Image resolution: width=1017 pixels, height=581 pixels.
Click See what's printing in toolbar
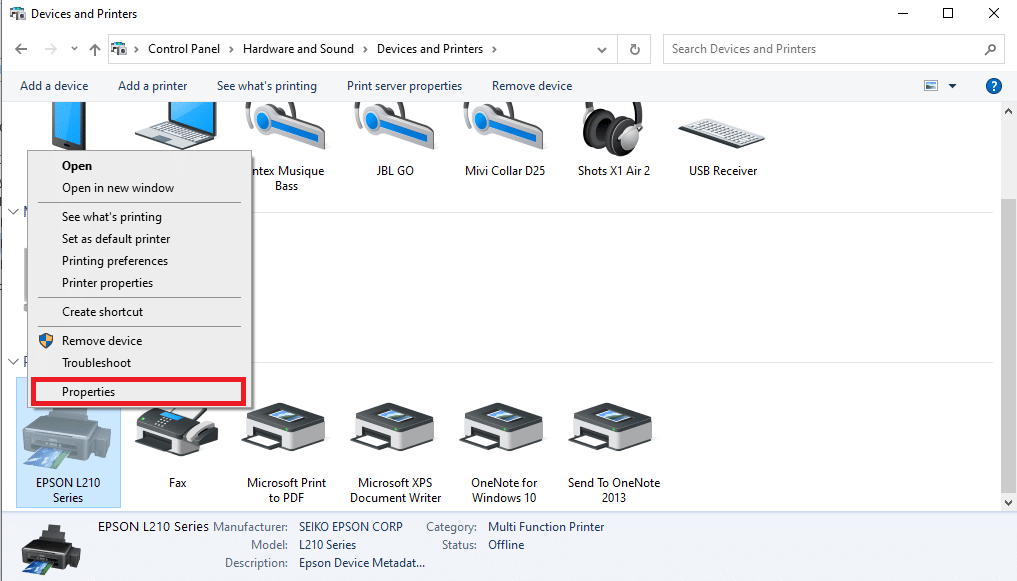(x=267, y=86)
